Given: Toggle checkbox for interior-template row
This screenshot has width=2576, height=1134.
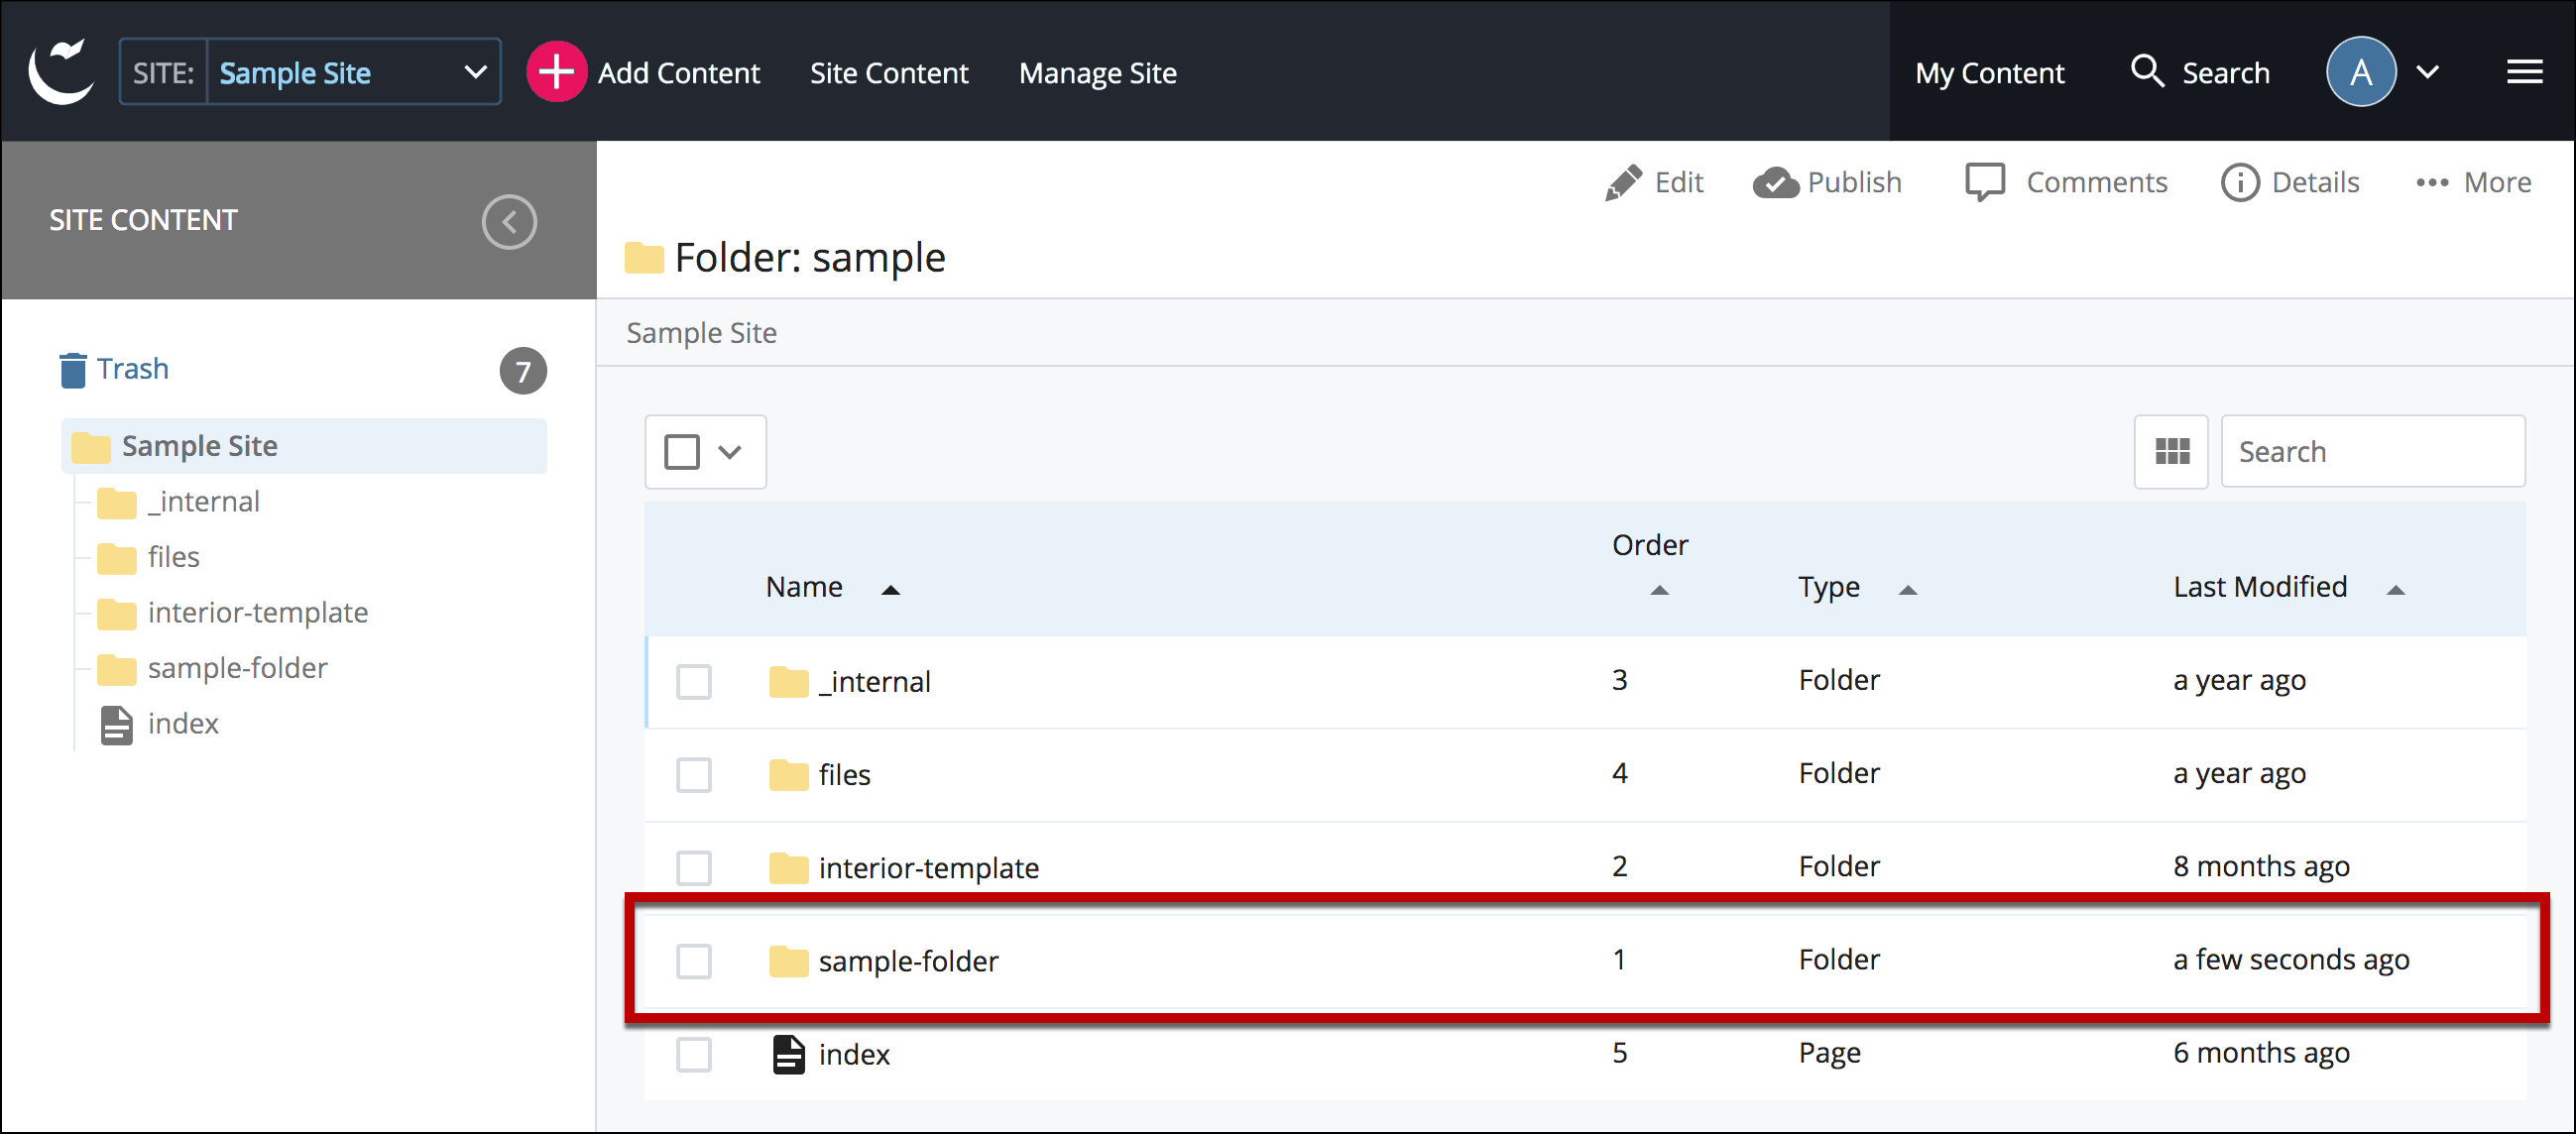Looking at the screenshot, I should click(692, 866).
